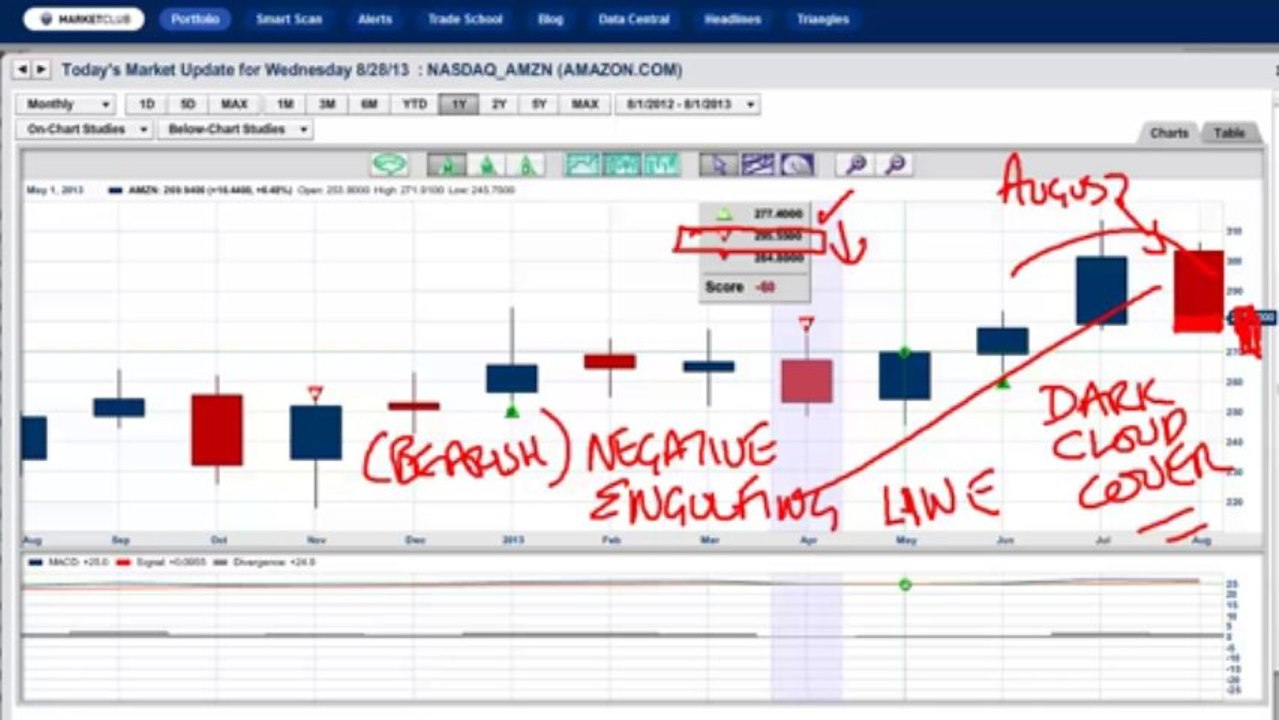
Task: Open the chart comment bubble tool
Action: pyautogui.click(x=389, y=165)
